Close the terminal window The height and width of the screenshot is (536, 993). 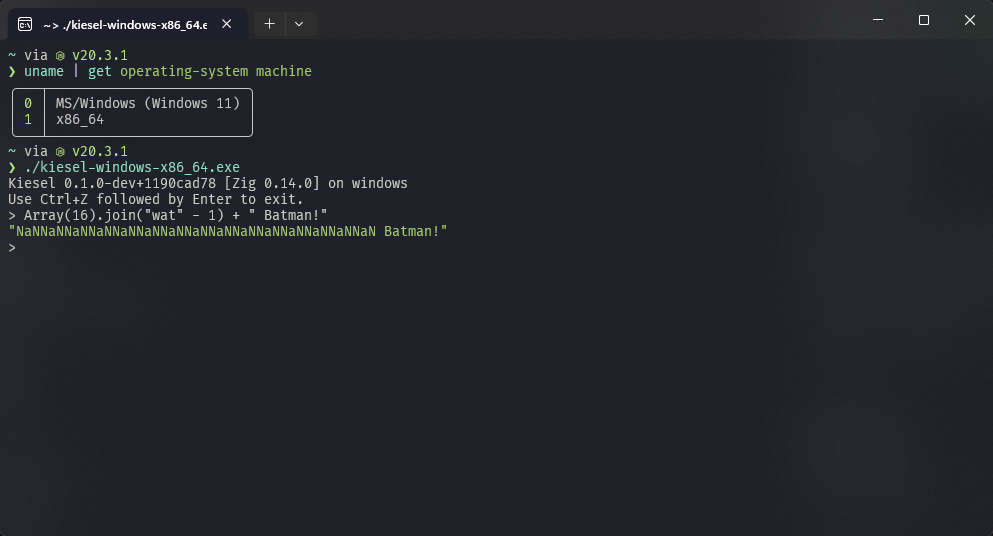970,20
